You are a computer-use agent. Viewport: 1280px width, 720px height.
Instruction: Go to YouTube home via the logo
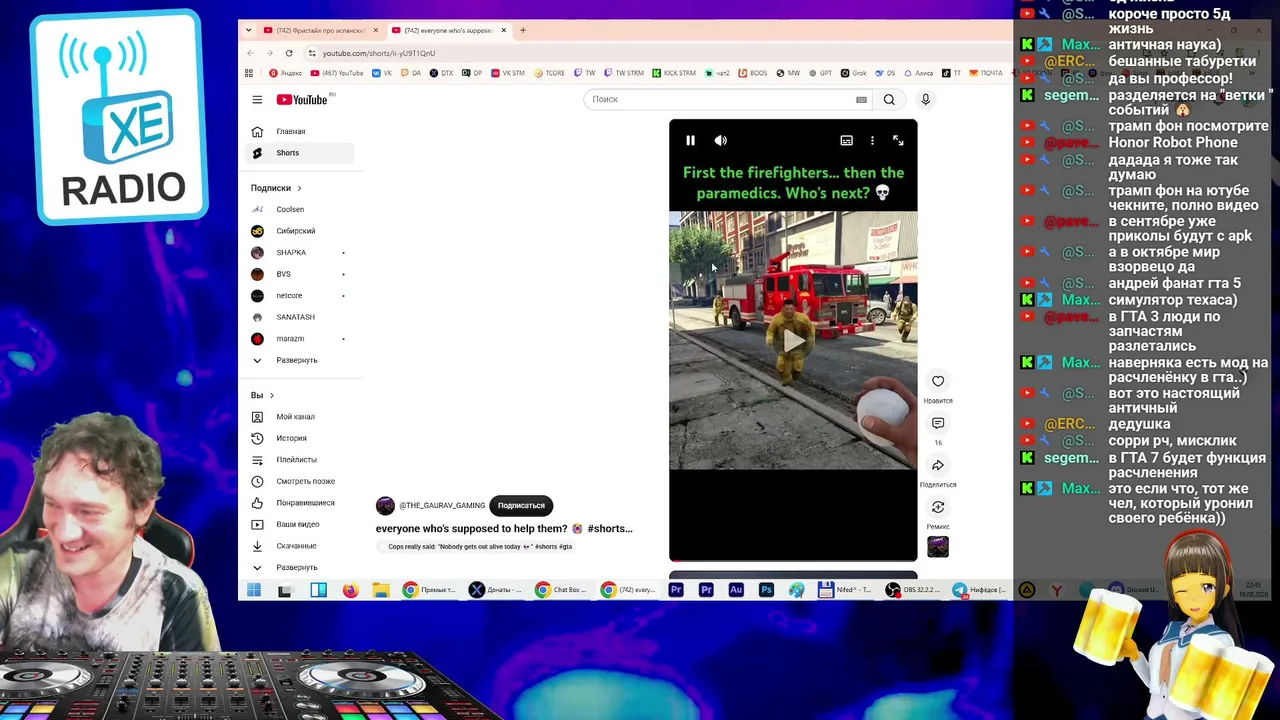(x=303, y=99)
